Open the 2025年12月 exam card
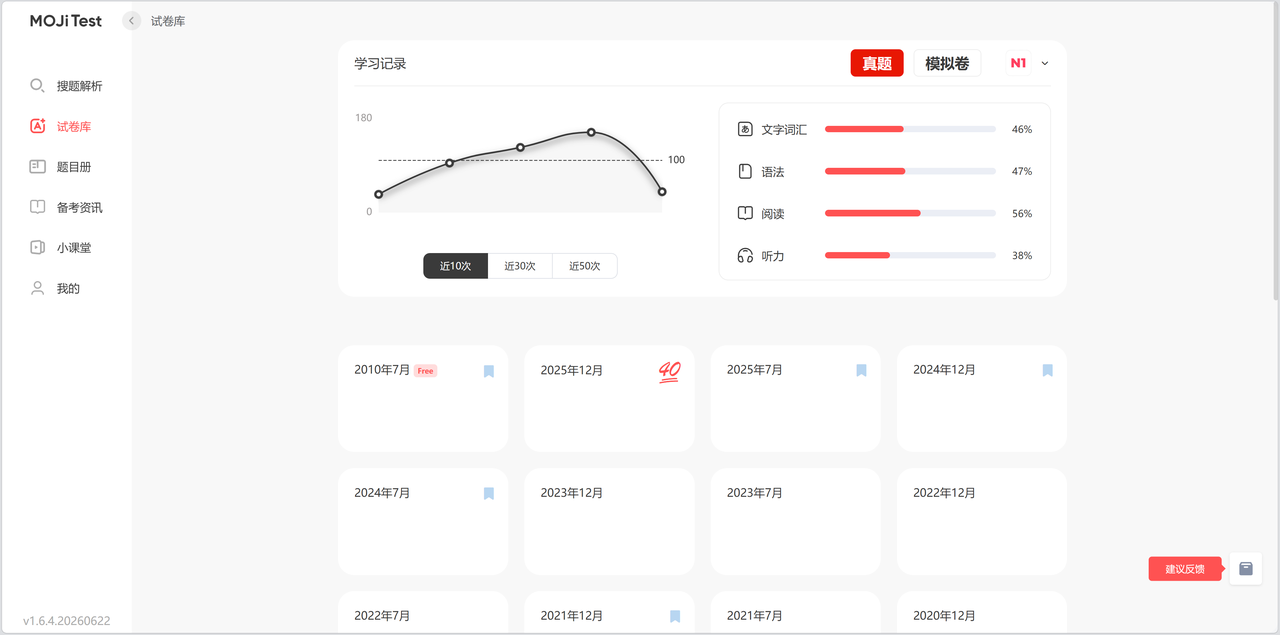Viewport: 1280px width, 635px height. [x=609, y=398]
